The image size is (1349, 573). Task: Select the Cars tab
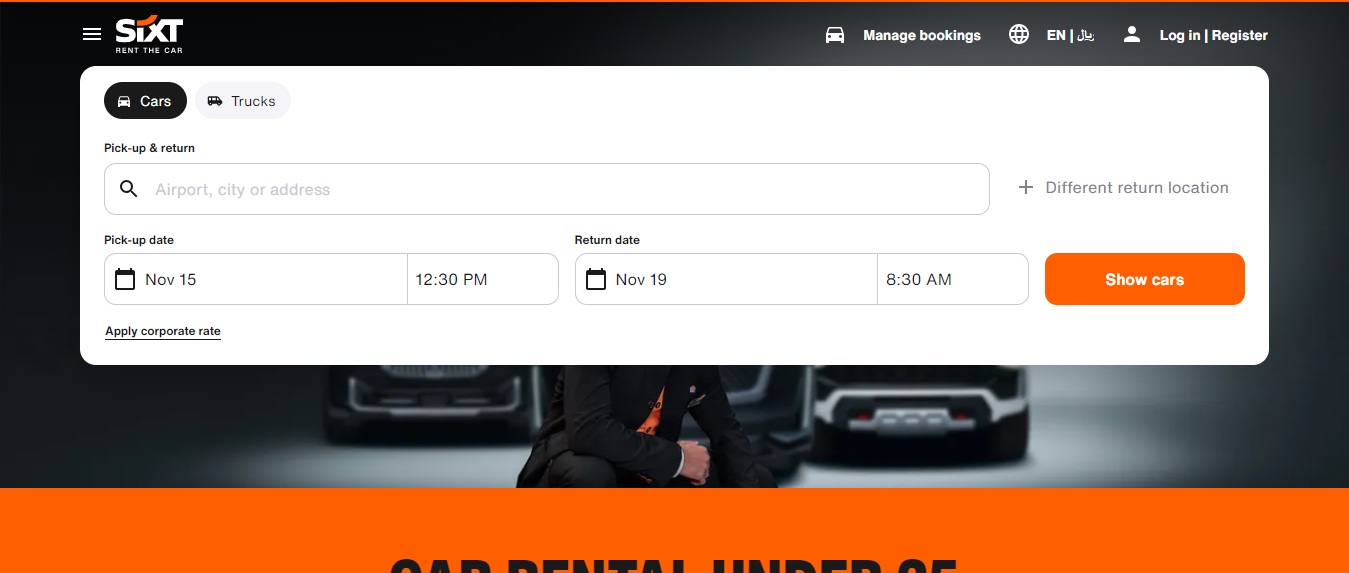point(145,101)
